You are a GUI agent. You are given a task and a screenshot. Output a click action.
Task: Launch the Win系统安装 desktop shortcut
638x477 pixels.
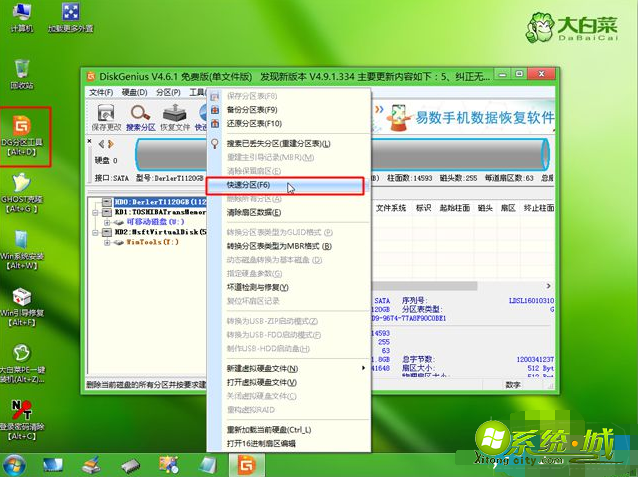(22, 250)
